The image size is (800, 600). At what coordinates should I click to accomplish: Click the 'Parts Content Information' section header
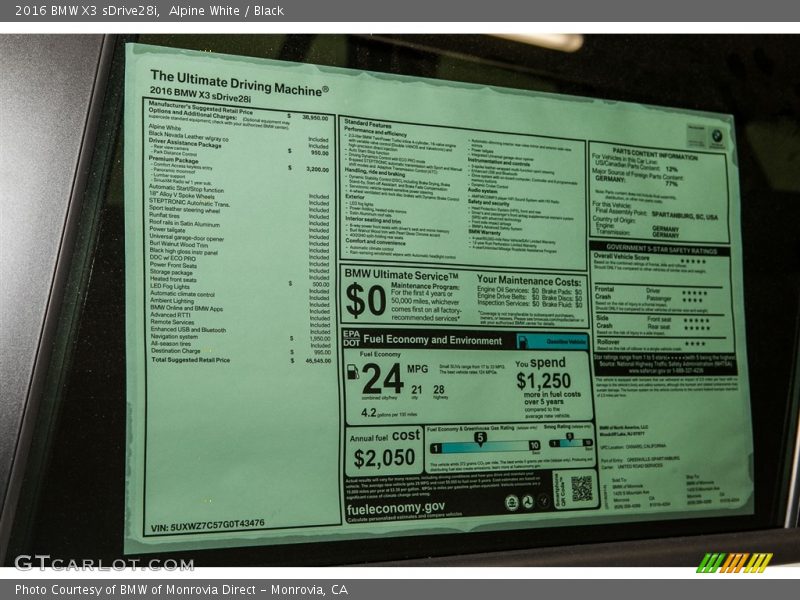pos(655,154)
